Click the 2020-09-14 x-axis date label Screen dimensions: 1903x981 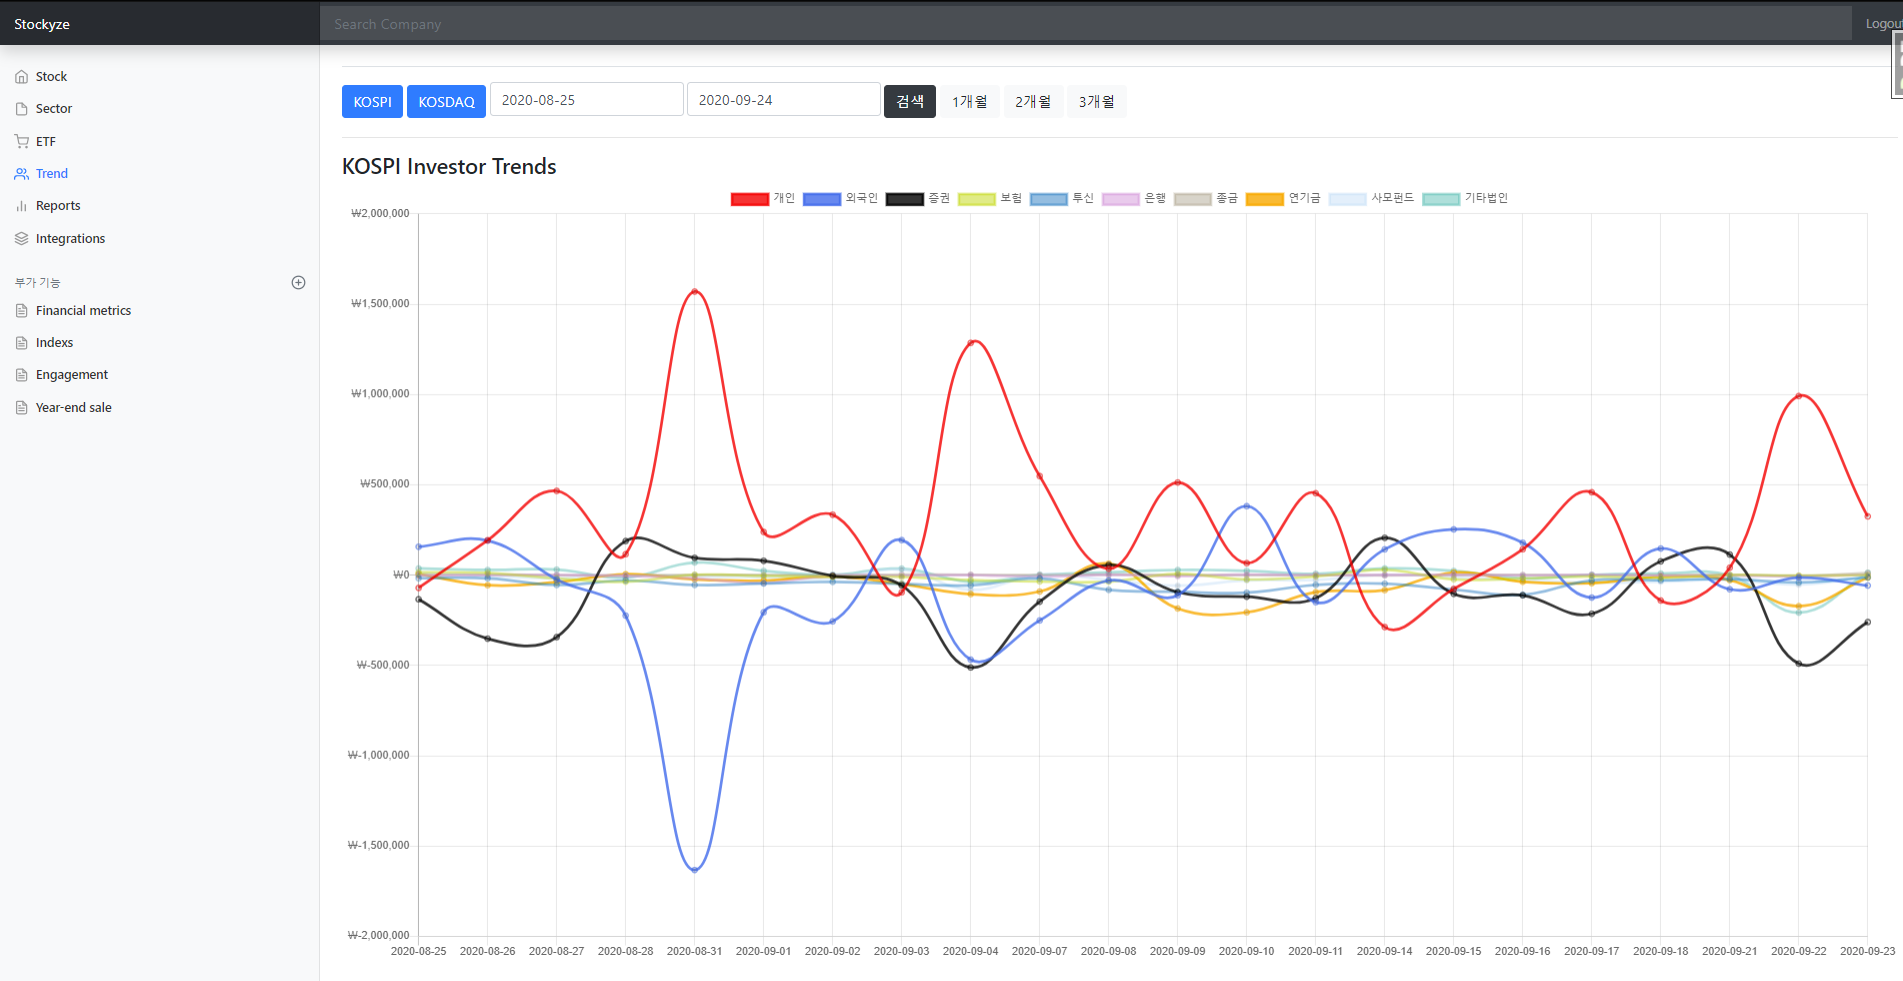tap(1384, 951)
